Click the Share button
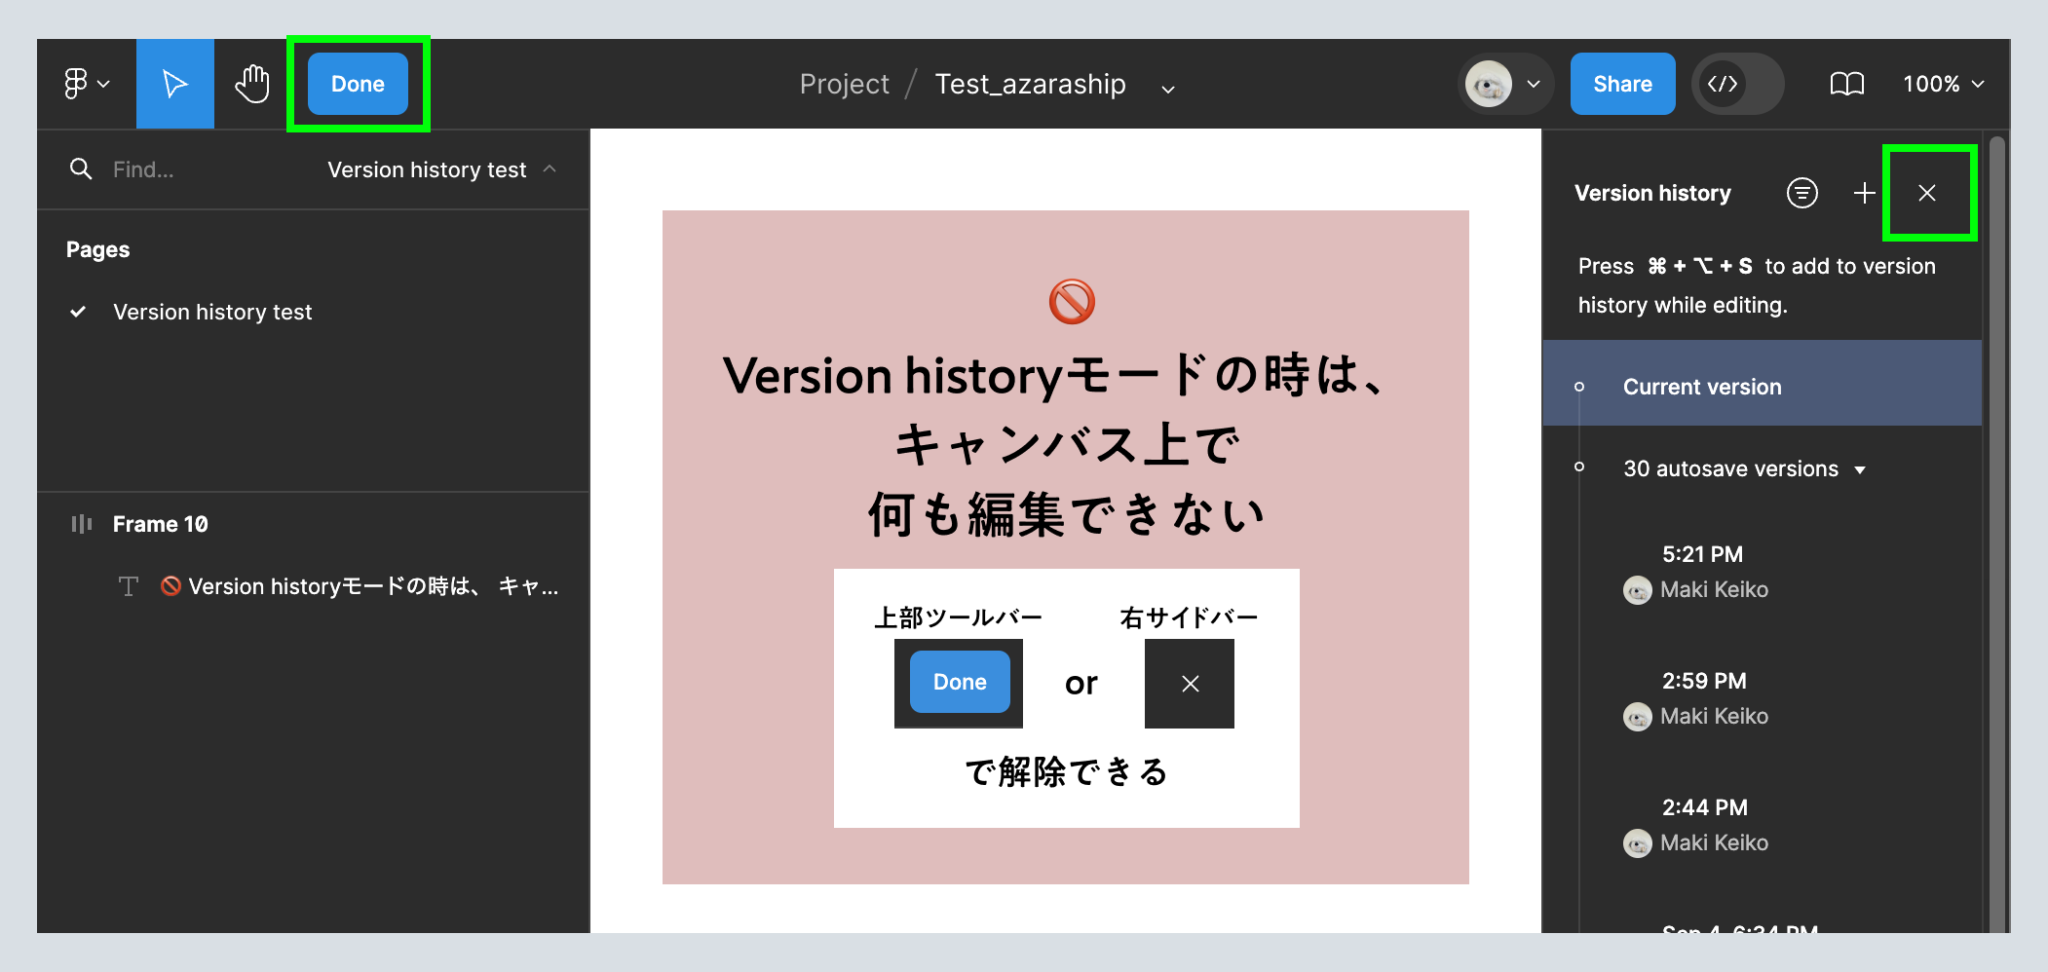 point(1622,84)
